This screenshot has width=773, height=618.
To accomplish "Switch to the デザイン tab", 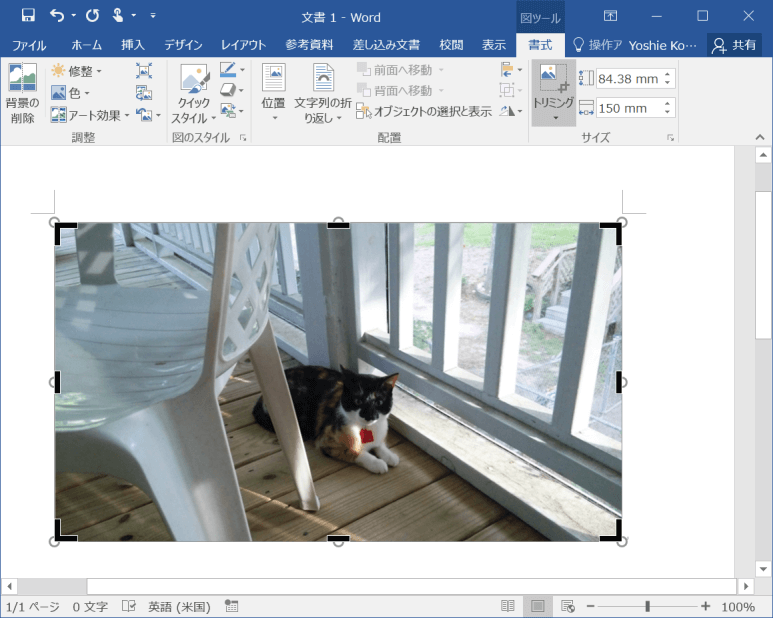I will pyautogui.click(x=183, y=45).
